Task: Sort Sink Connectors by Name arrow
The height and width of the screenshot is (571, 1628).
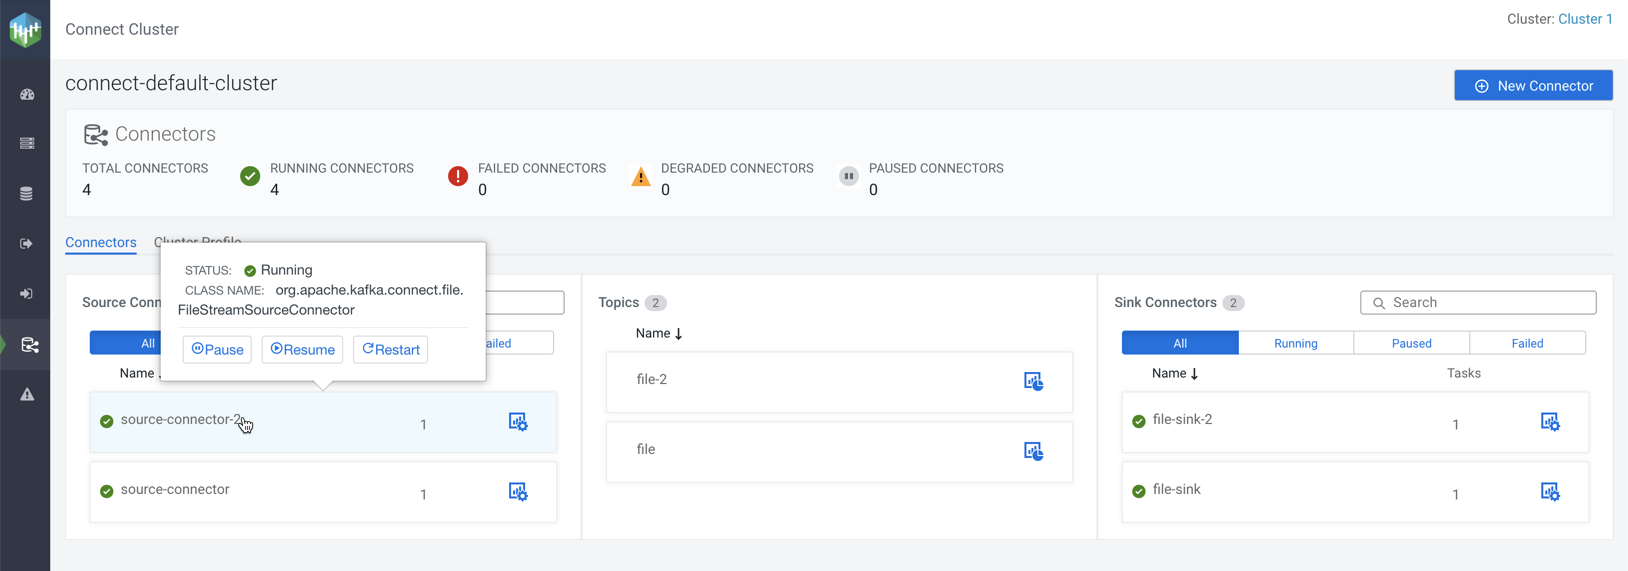Action: click(x=1195, y=374)
